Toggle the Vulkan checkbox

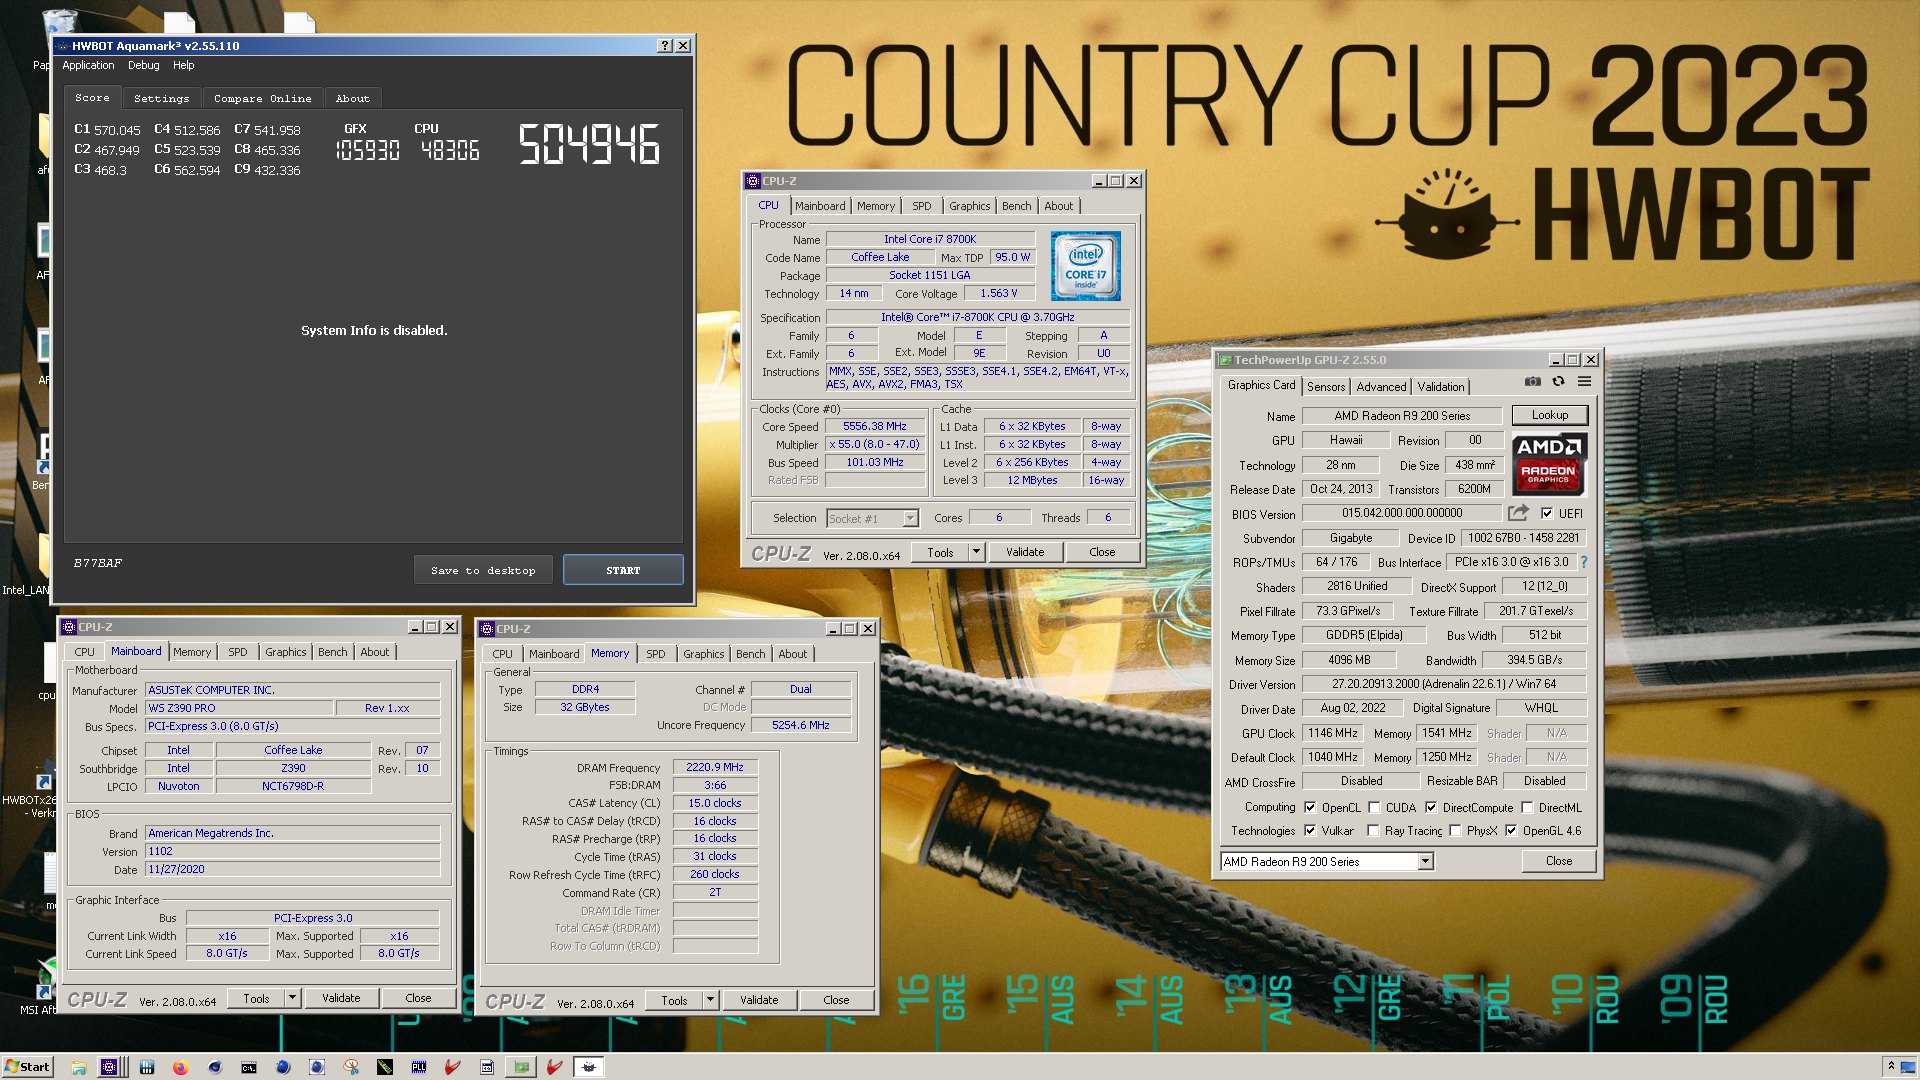(1310, 830)
